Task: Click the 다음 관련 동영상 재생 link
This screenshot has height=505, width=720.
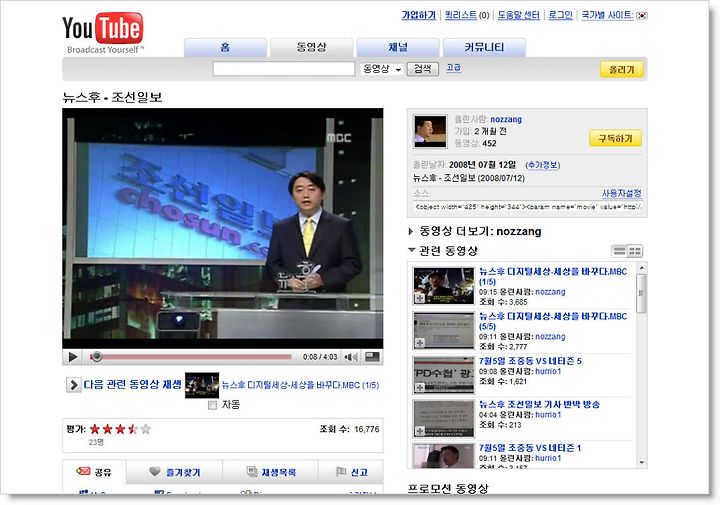Action: (x=133, y=385)
